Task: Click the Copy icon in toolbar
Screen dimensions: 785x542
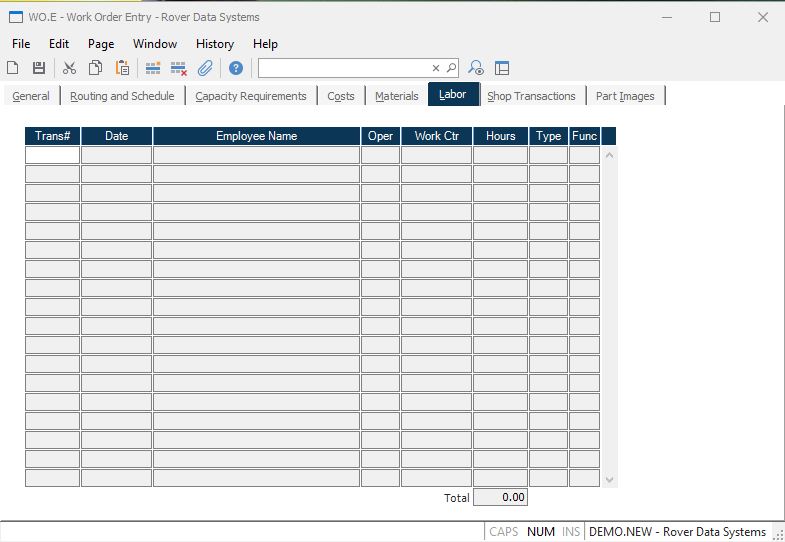Action: (x=96, y=68)
